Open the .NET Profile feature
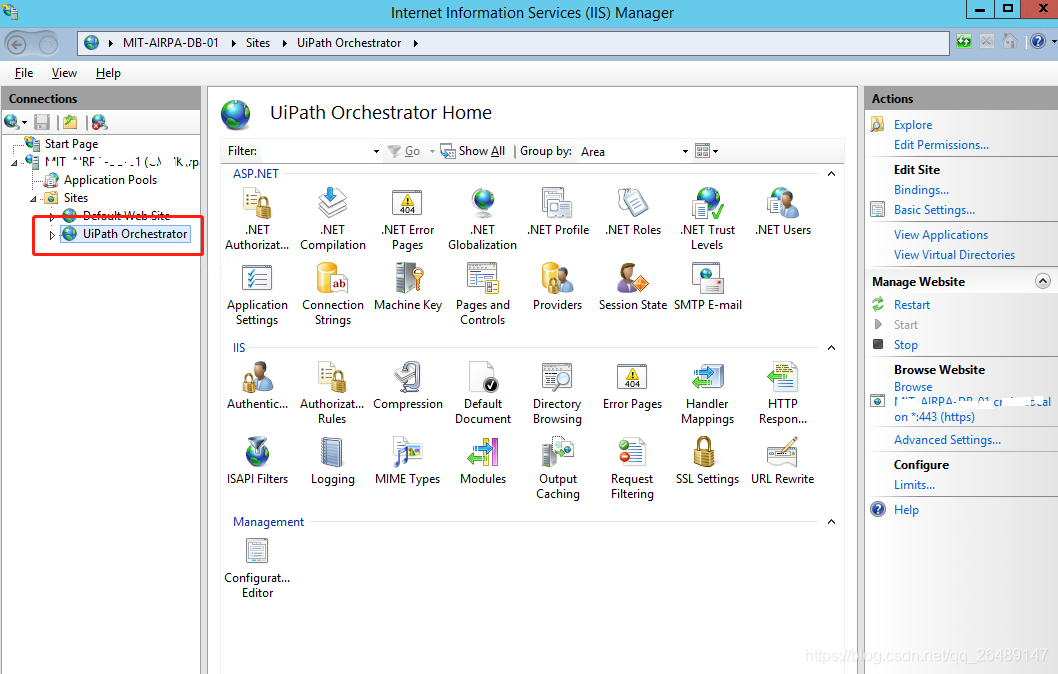1058x674 pixels. pyautogui.click(x=558, y=213)
